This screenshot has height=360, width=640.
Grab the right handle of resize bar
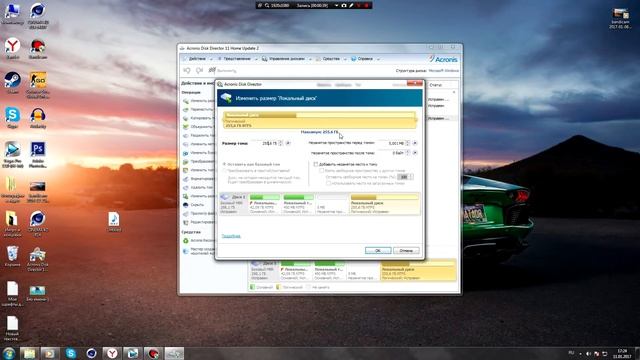click(x=416, y=120)
